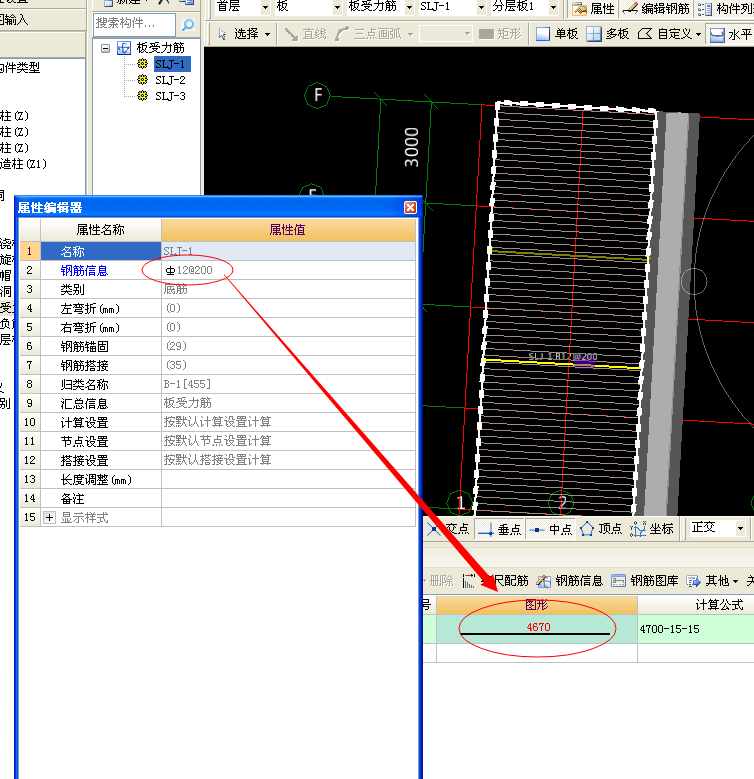This screenshot has height=779, width=754.
Task: Open the 属性 properties toolbar button
Action: pyautogui.click(x=593, y=8)
